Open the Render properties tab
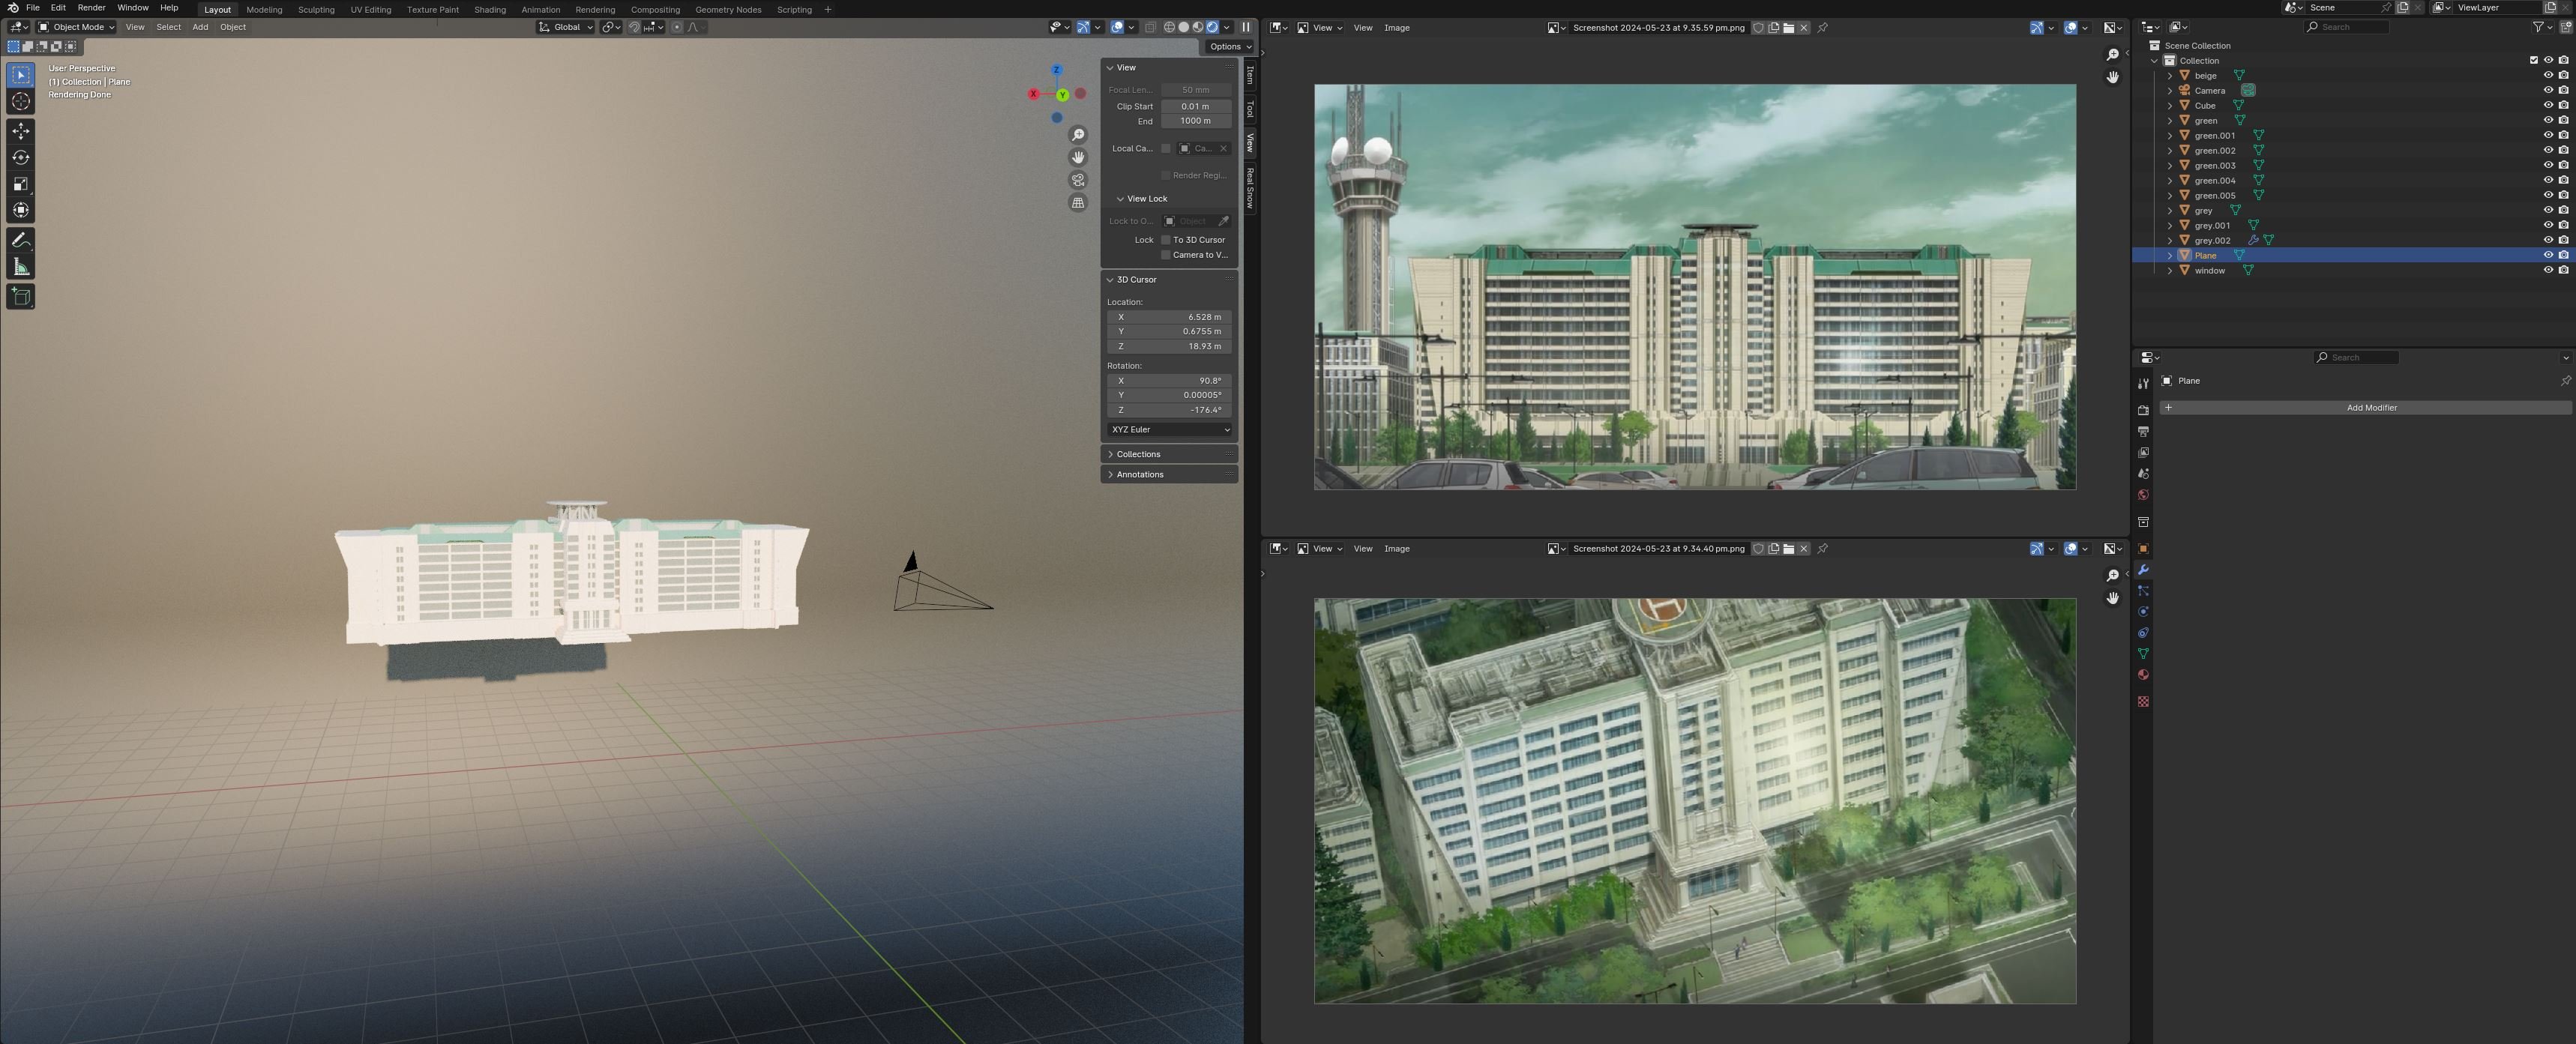Screen dimensions: 2576x1044 [2143, 410]
